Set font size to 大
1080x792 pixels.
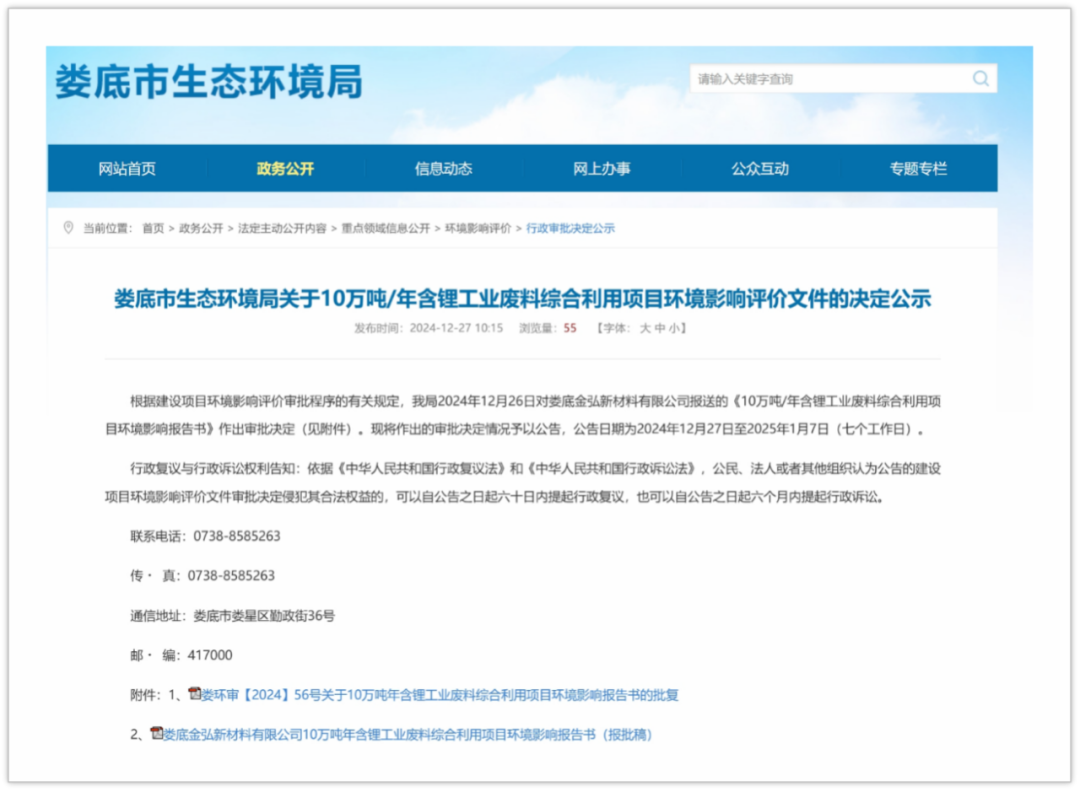(645, 329)
